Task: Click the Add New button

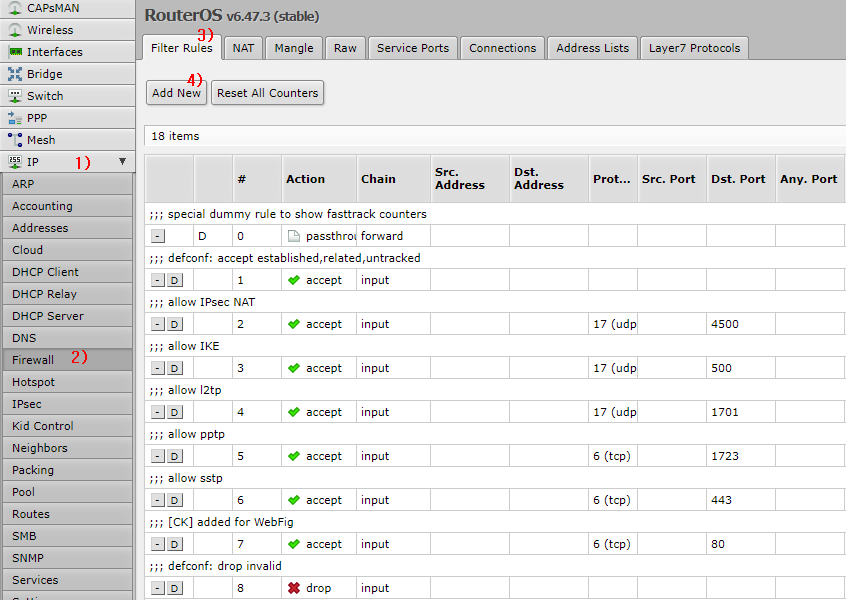Action: pyautogui.click(x=176, y=93)
